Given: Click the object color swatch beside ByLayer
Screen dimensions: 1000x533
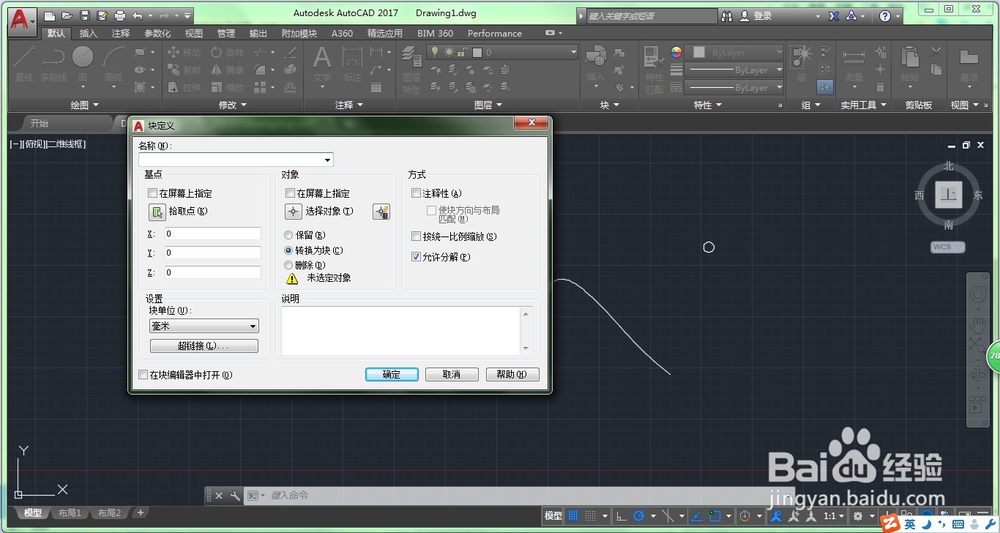Looking at the screenshot, I should pos(700,52).
